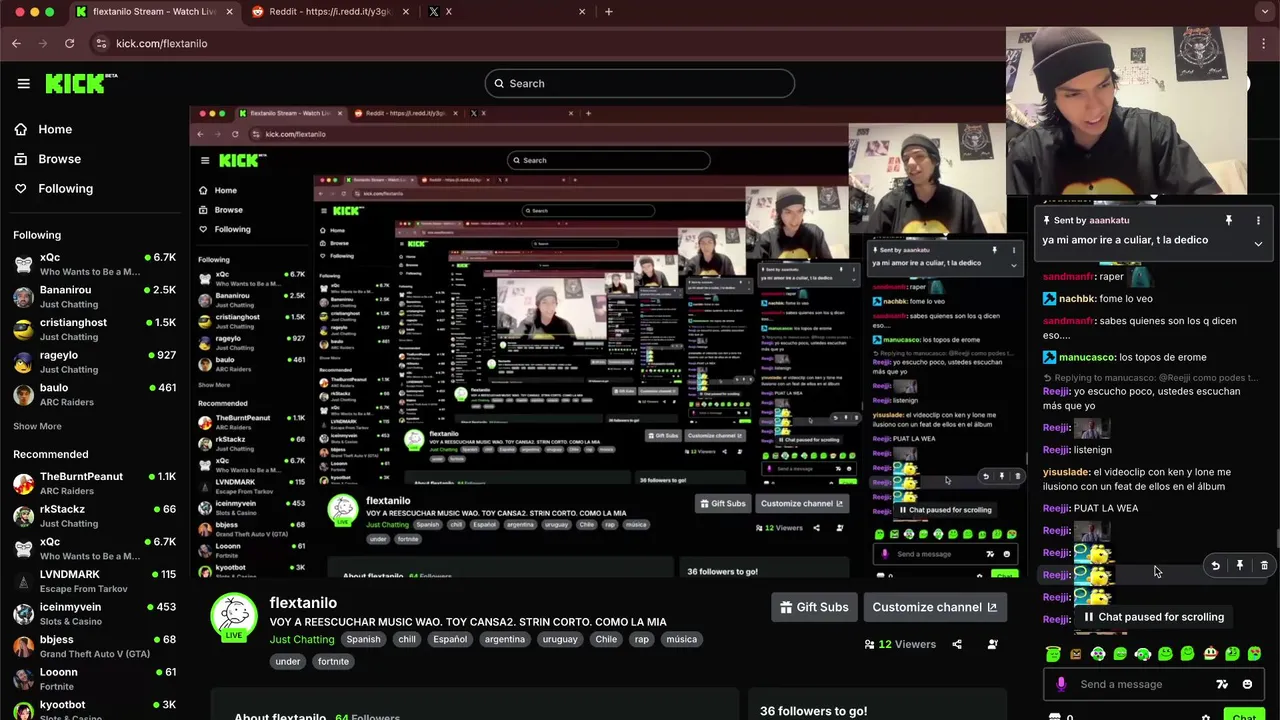Unpin the message sent by aaankatu
The height and width of the screenshot is (720, 1280).
pos(1229,220)
